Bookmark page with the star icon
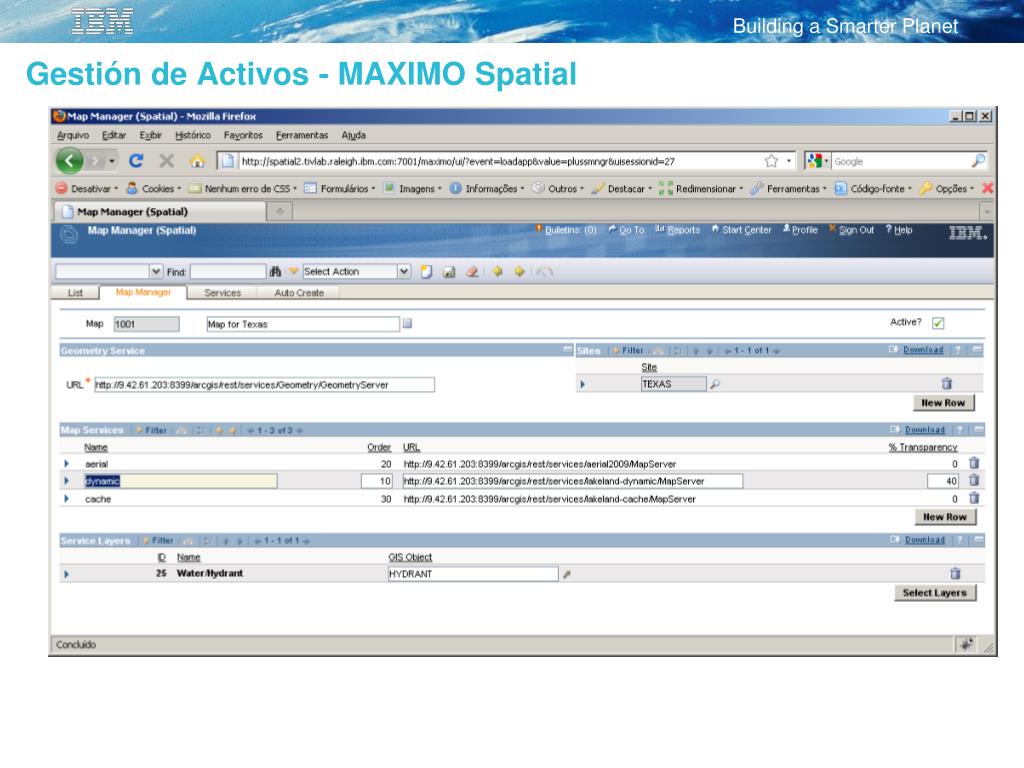The image size is (1024, 768). pyautogui.click(x=771, y=161)
